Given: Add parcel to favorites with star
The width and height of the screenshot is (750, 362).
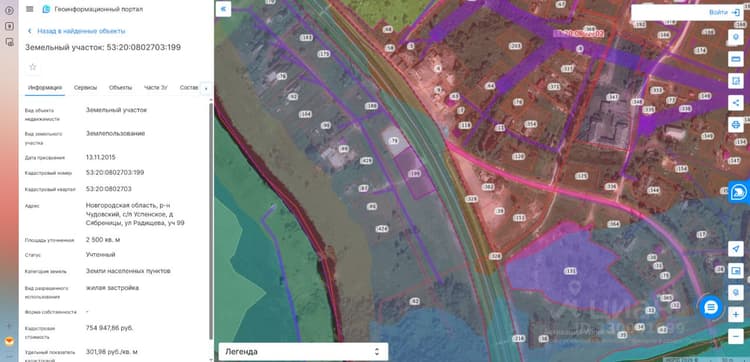Looking at the screenshot, I should pyautogui.click(x=33, y=67).
